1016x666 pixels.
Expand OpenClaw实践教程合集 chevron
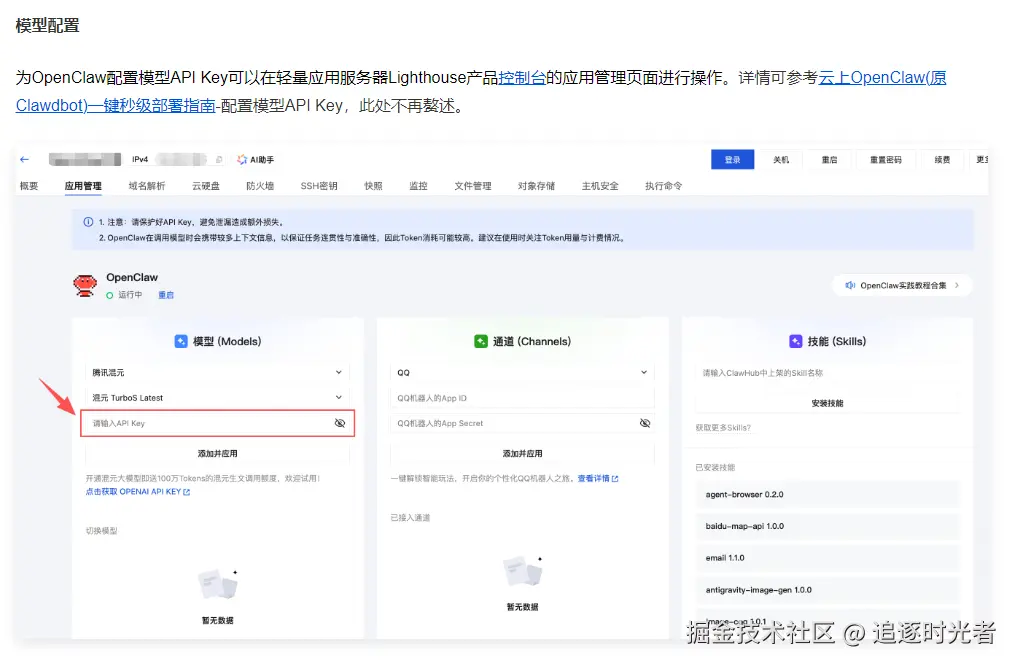(x=957, y=285)
